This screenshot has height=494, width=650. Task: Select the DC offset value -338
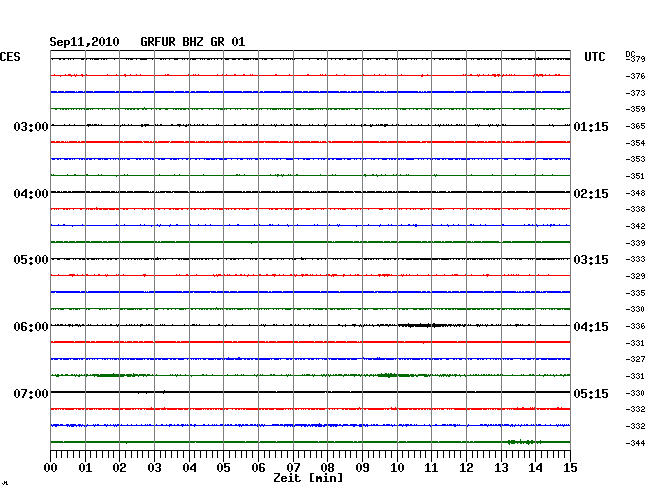[x=635, y=209]
